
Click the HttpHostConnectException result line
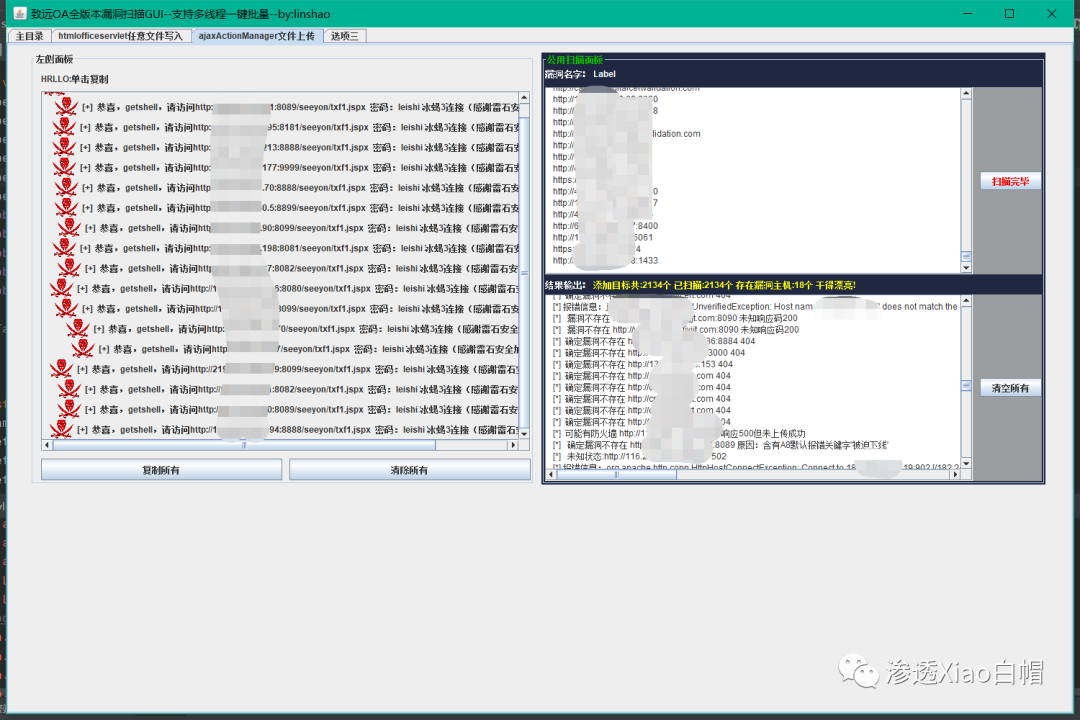tap(755, 468)
